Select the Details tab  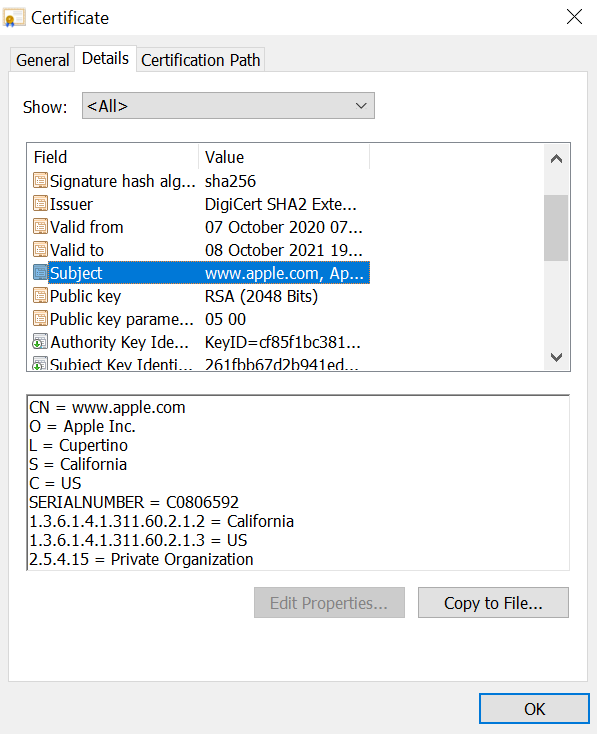(105, 59)
